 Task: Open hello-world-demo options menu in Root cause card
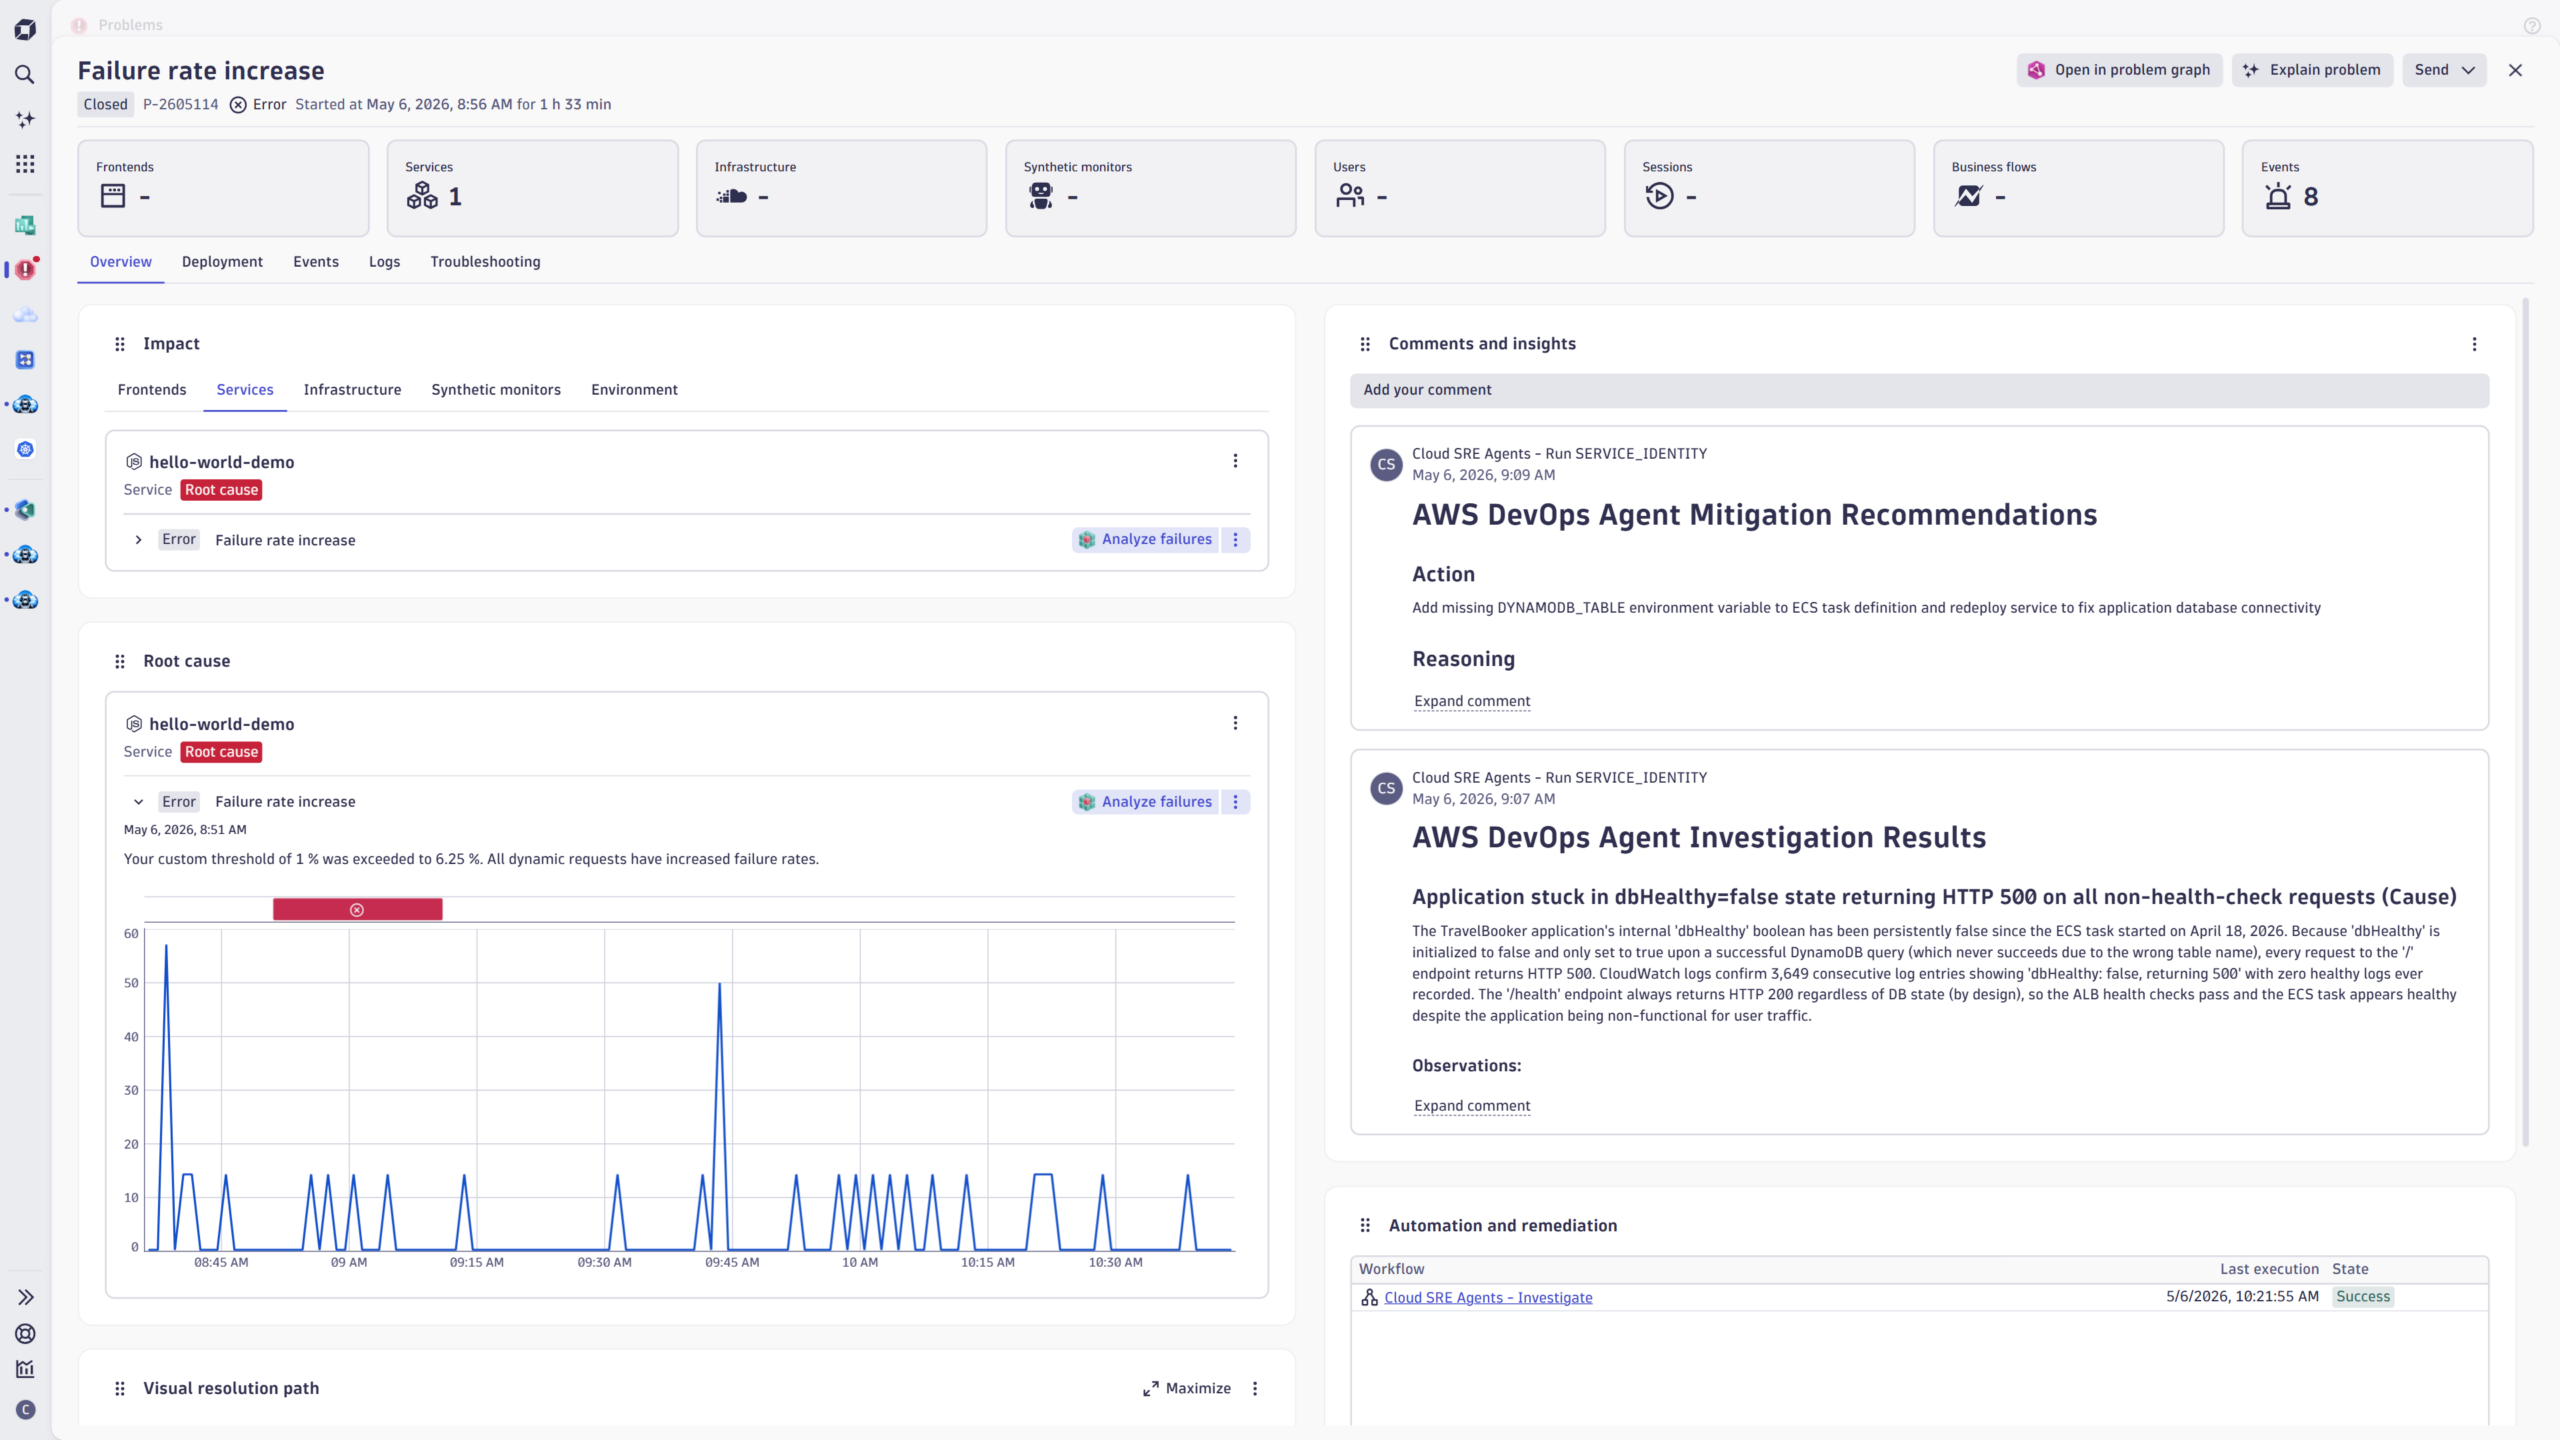pyautogui.click(x=1235, y=723)
